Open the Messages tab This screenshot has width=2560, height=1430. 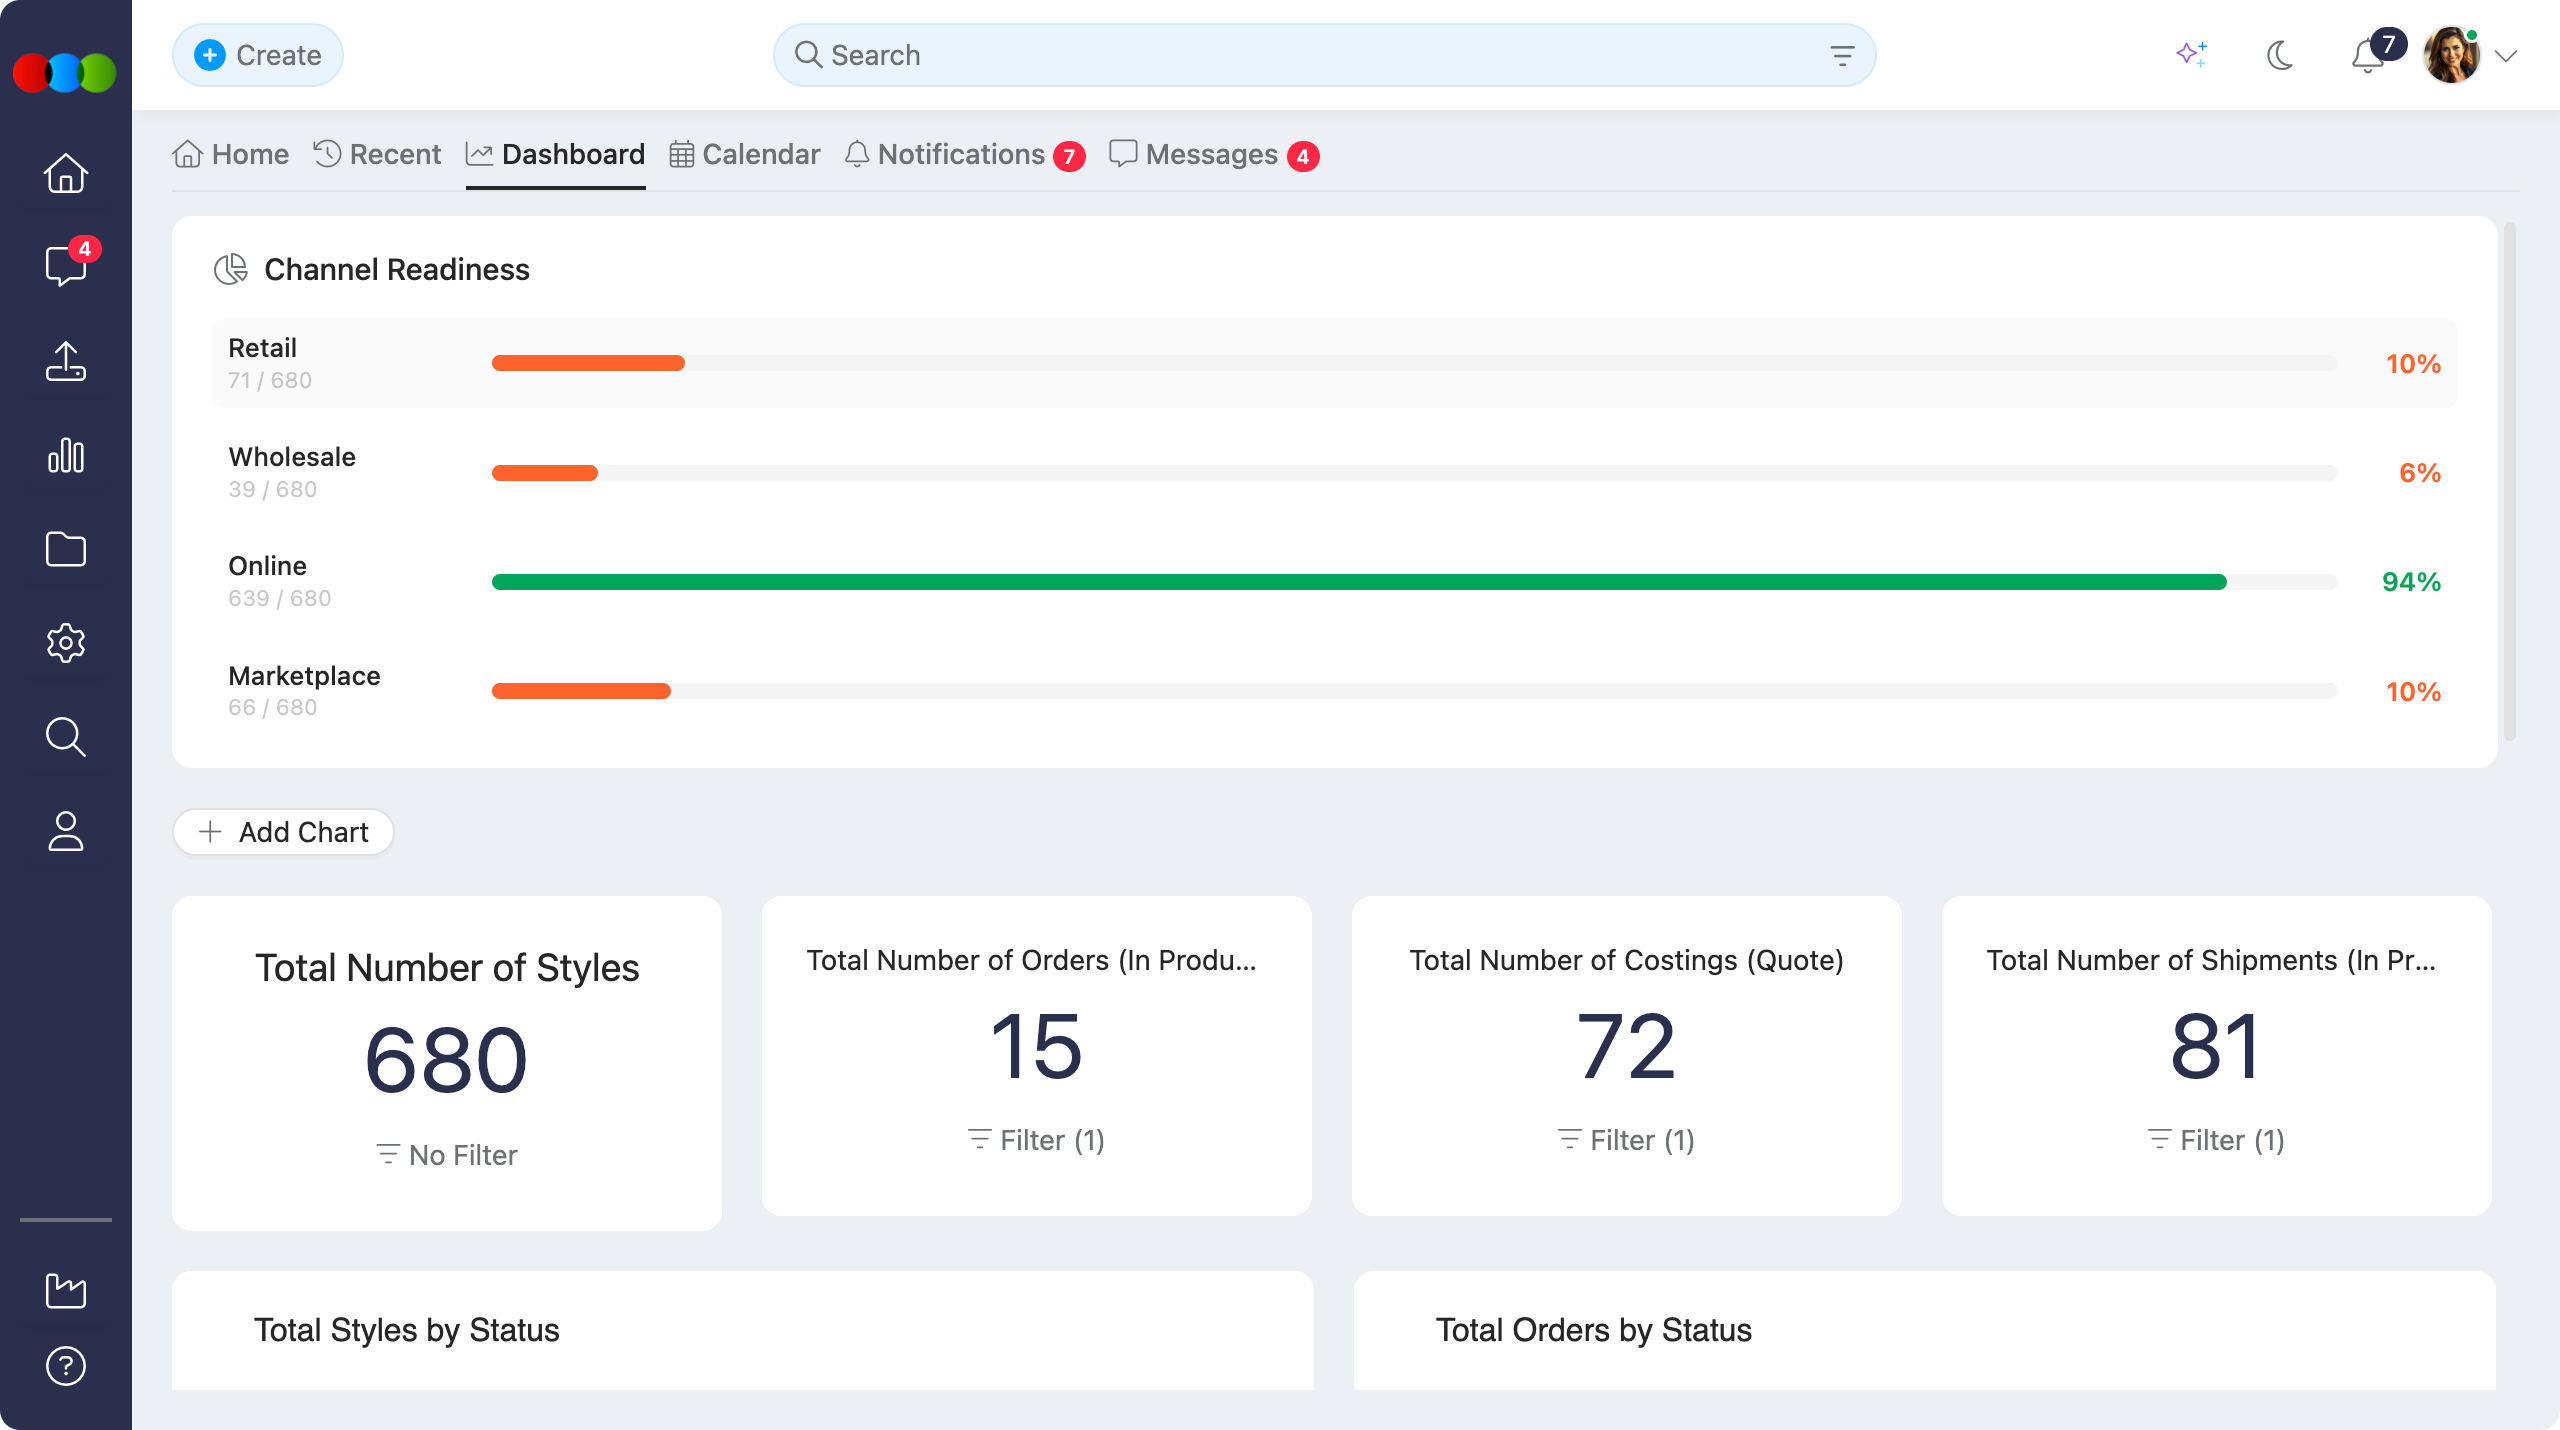coord(1214,155)
